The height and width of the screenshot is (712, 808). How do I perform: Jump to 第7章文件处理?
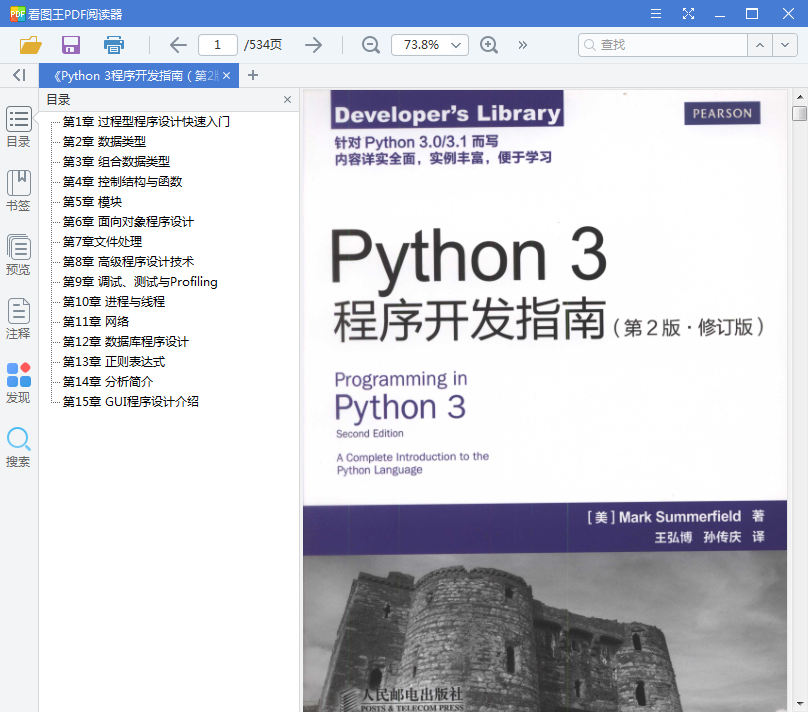[102, 242]
